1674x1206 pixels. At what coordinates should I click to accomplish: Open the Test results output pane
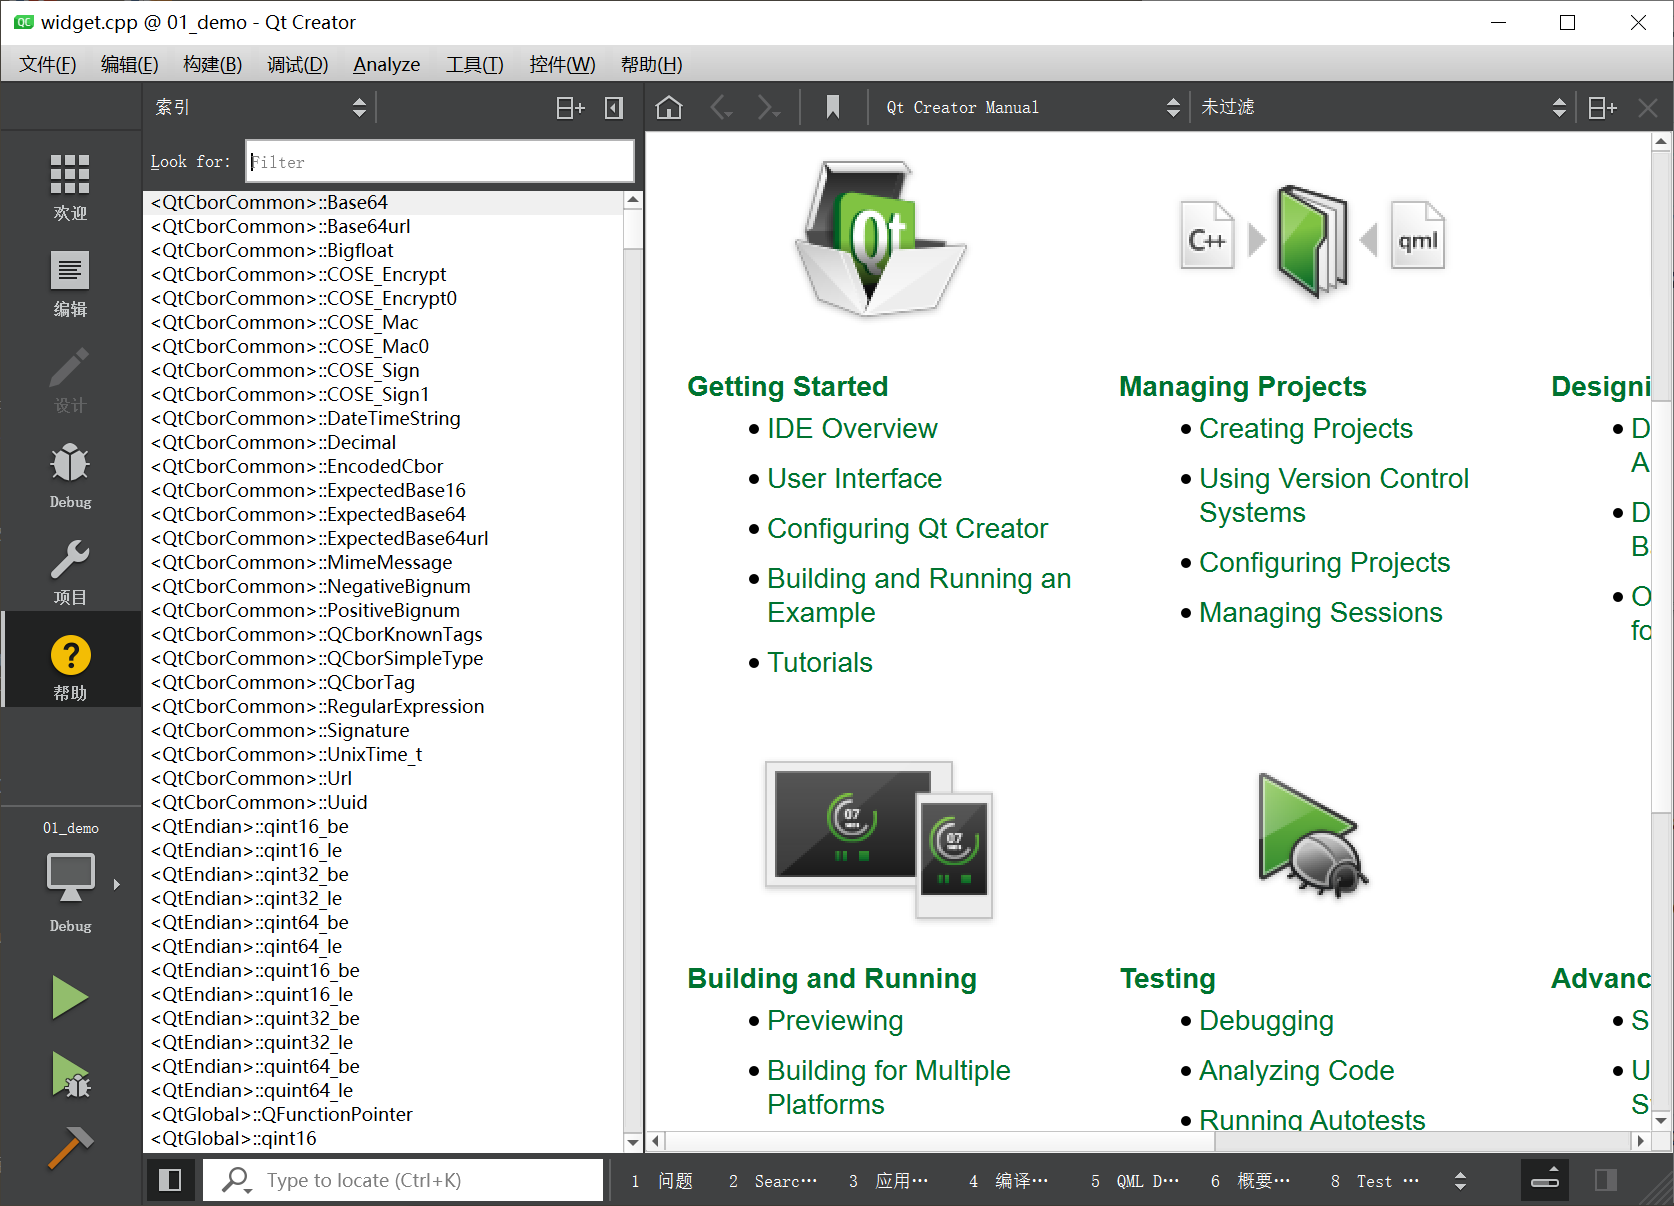point(1375,1181)
